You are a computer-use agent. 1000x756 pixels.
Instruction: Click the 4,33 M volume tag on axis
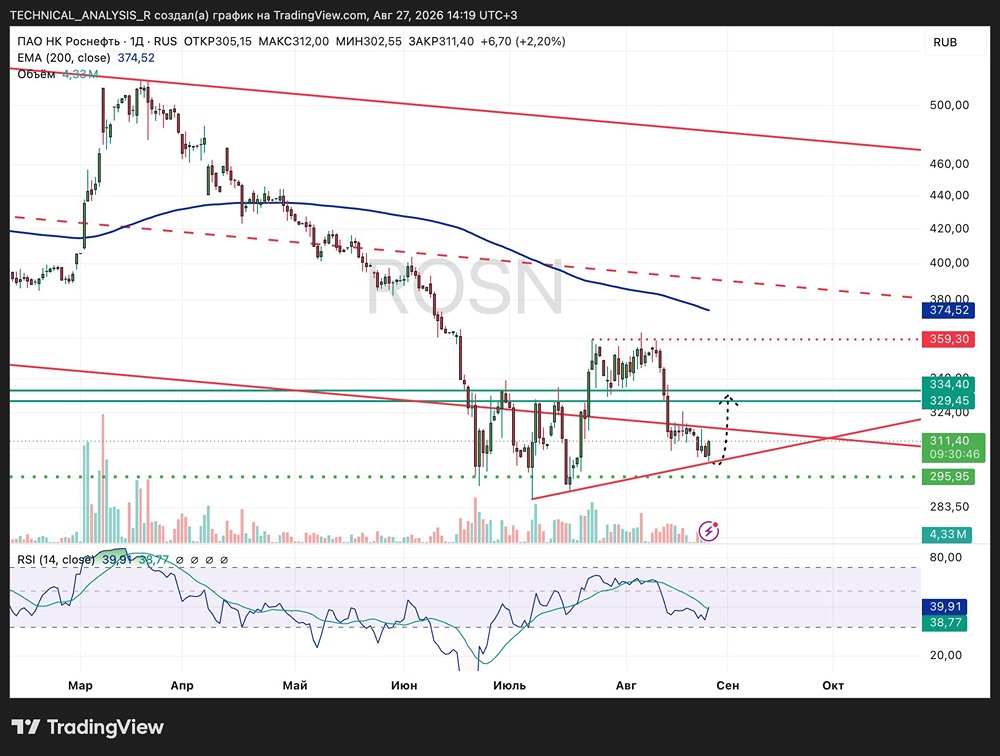(x=947, y=535)
